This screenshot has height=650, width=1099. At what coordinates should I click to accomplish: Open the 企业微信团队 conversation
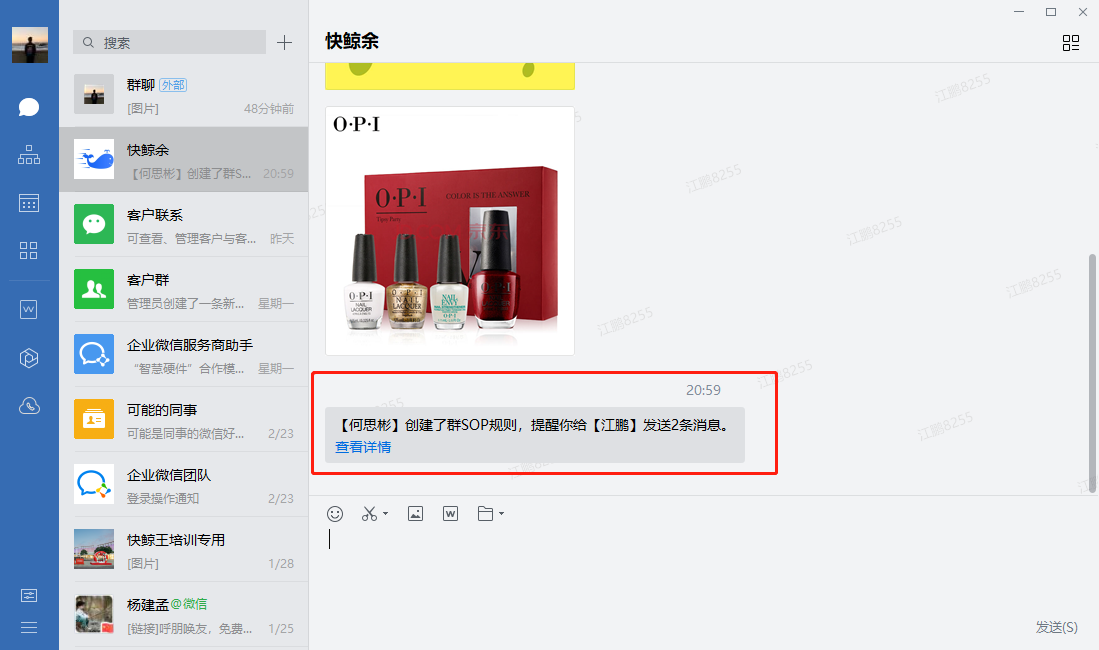click(x=184, y=485)
